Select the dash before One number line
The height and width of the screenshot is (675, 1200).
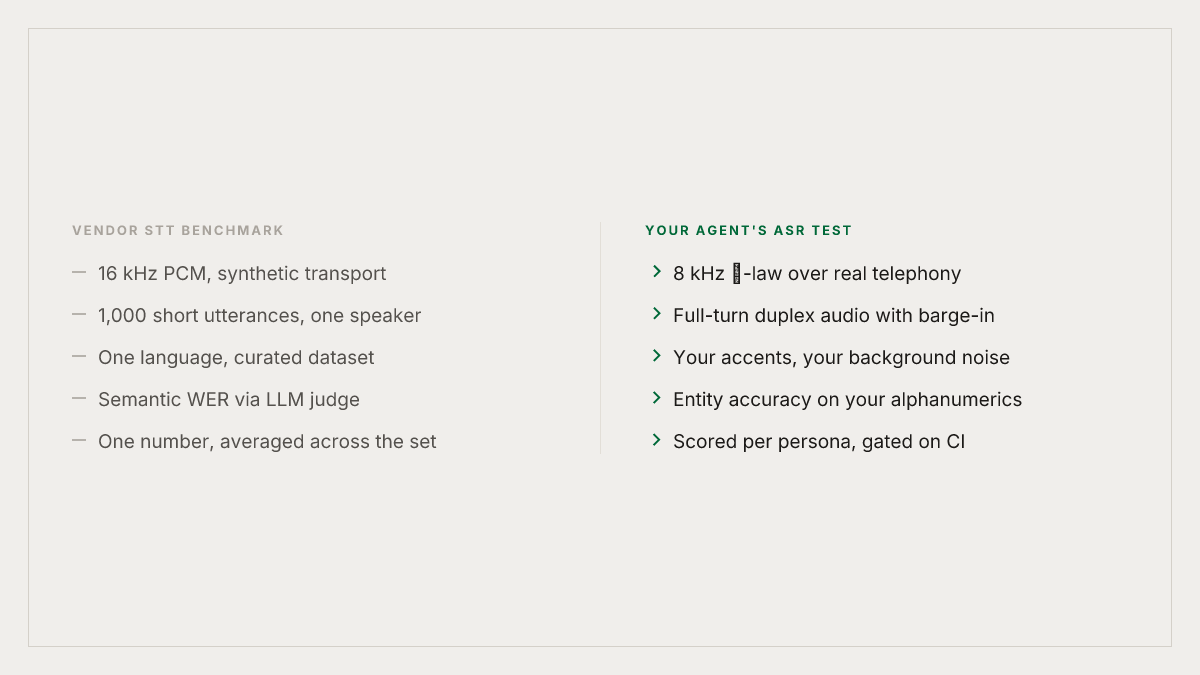(79, 441)
